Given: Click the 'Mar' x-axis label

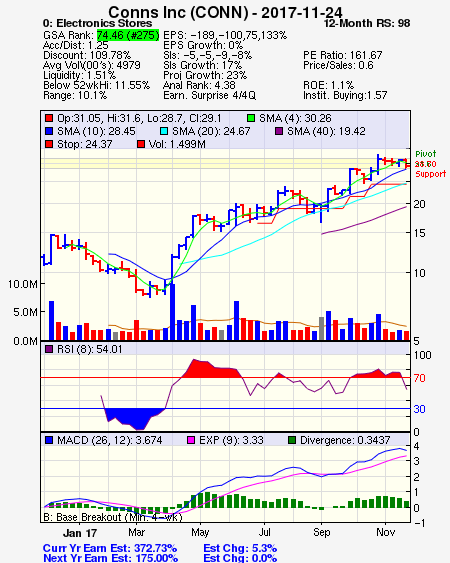Looking at the screenshot, I should (136, 532).
